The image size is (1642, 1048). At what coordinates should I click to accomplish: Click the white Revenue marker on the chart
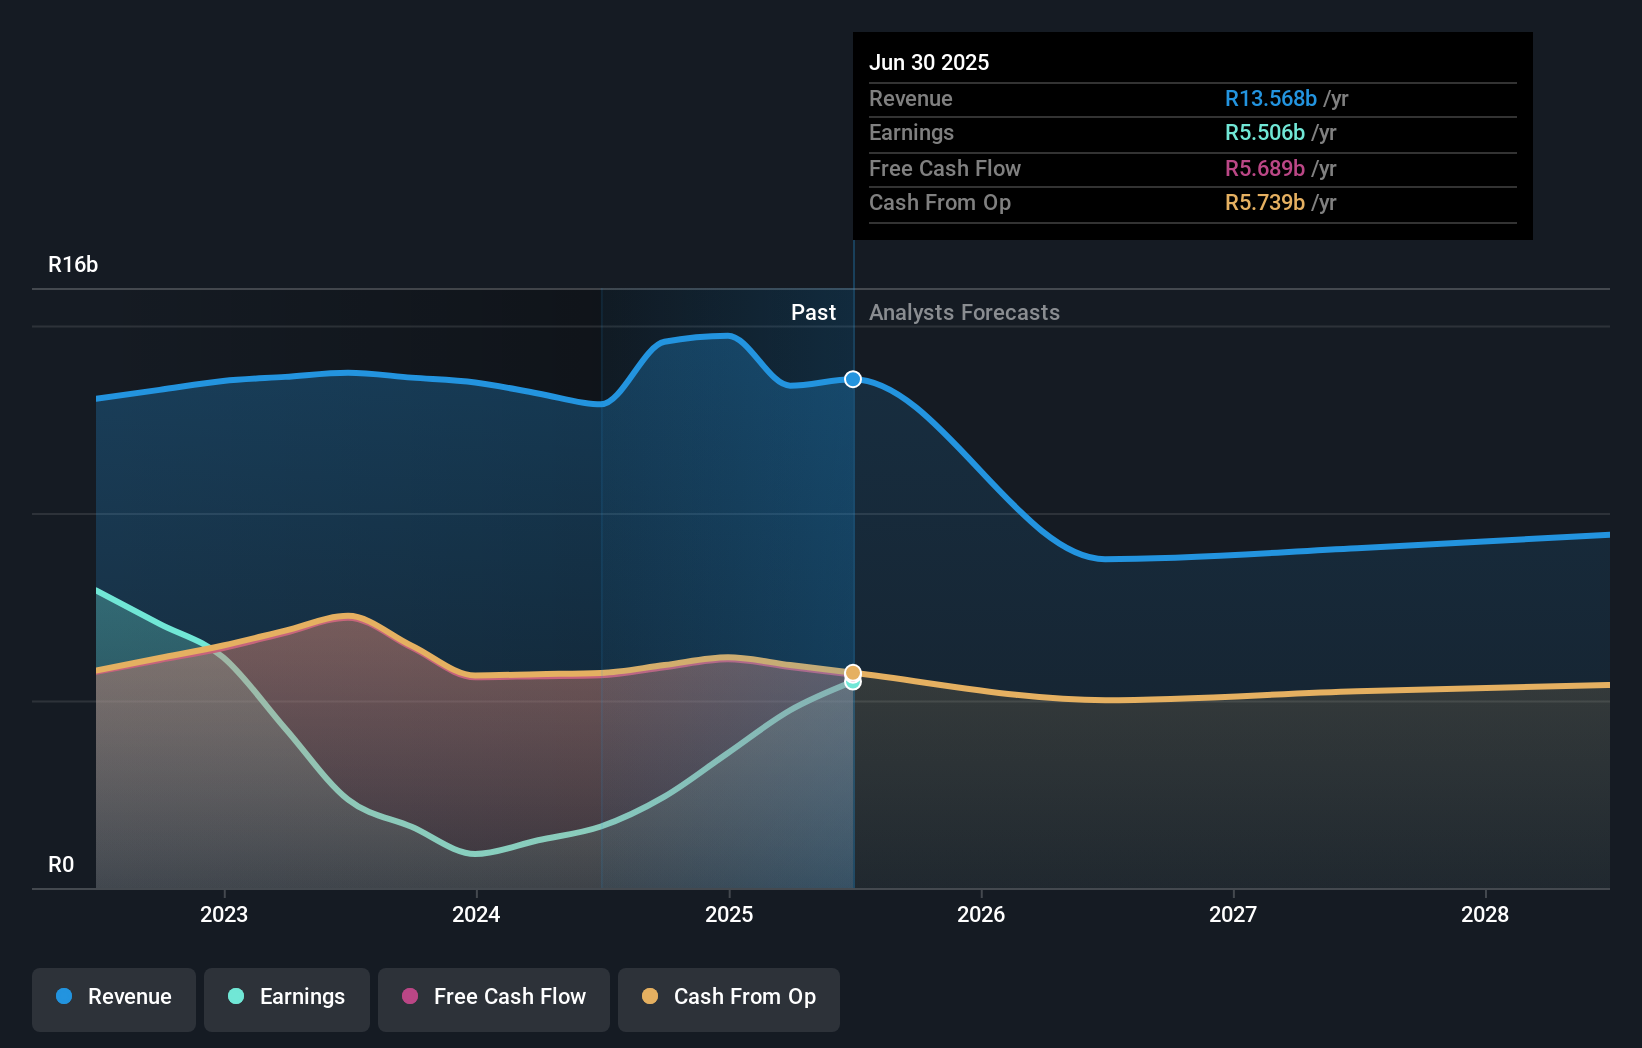click(852, 379)
